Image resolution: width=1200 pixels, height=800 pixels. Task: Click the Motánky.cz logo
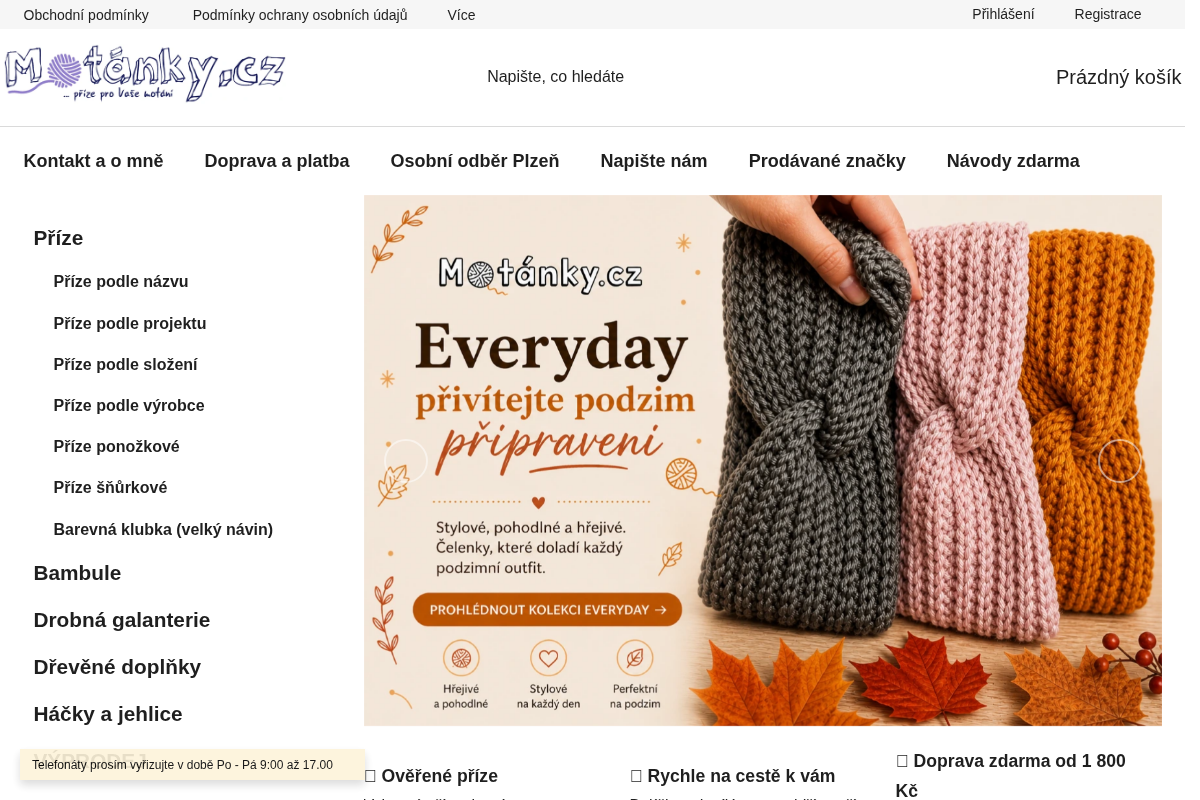[x=145, y=74]
